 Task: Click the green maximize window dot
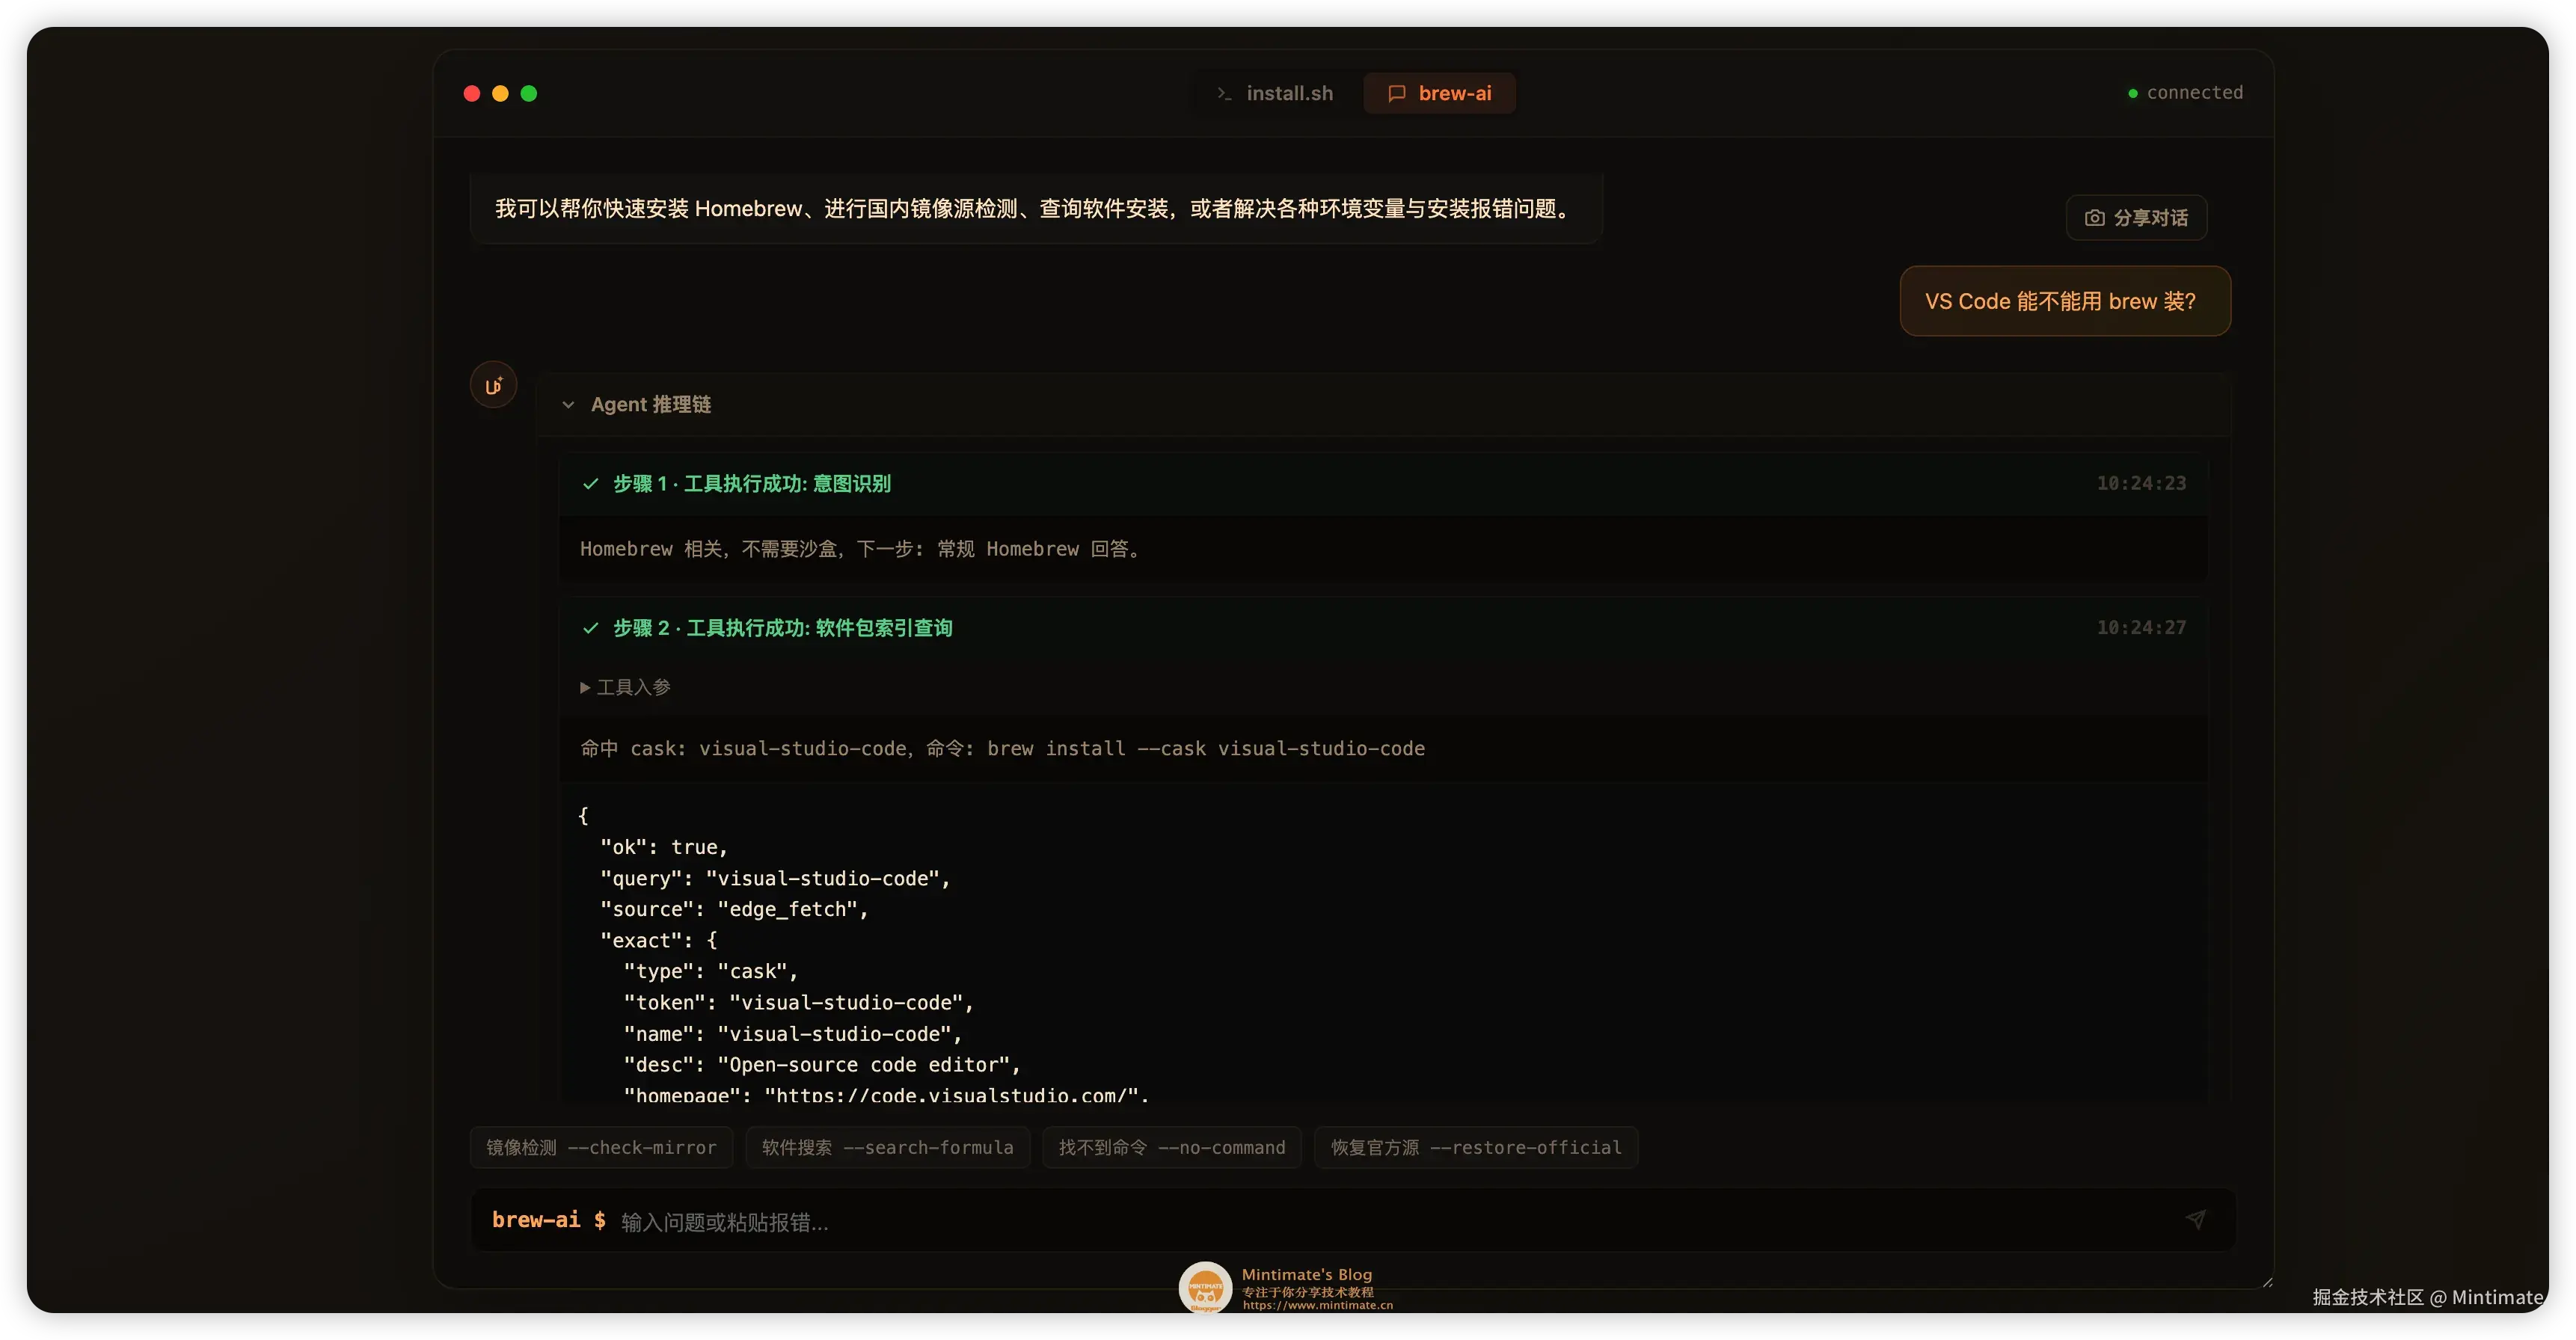point(529,93)
